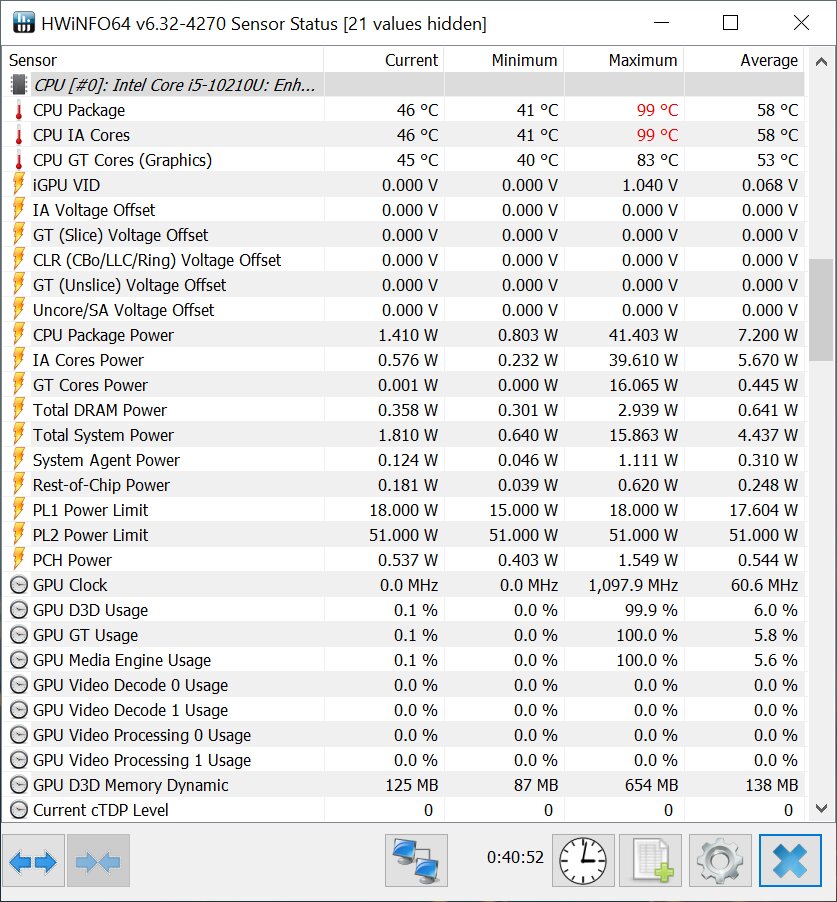Click the vertical scrollbar thumb
The height and width of the screenshot is (902, 837).
click(x=821, y=309)
